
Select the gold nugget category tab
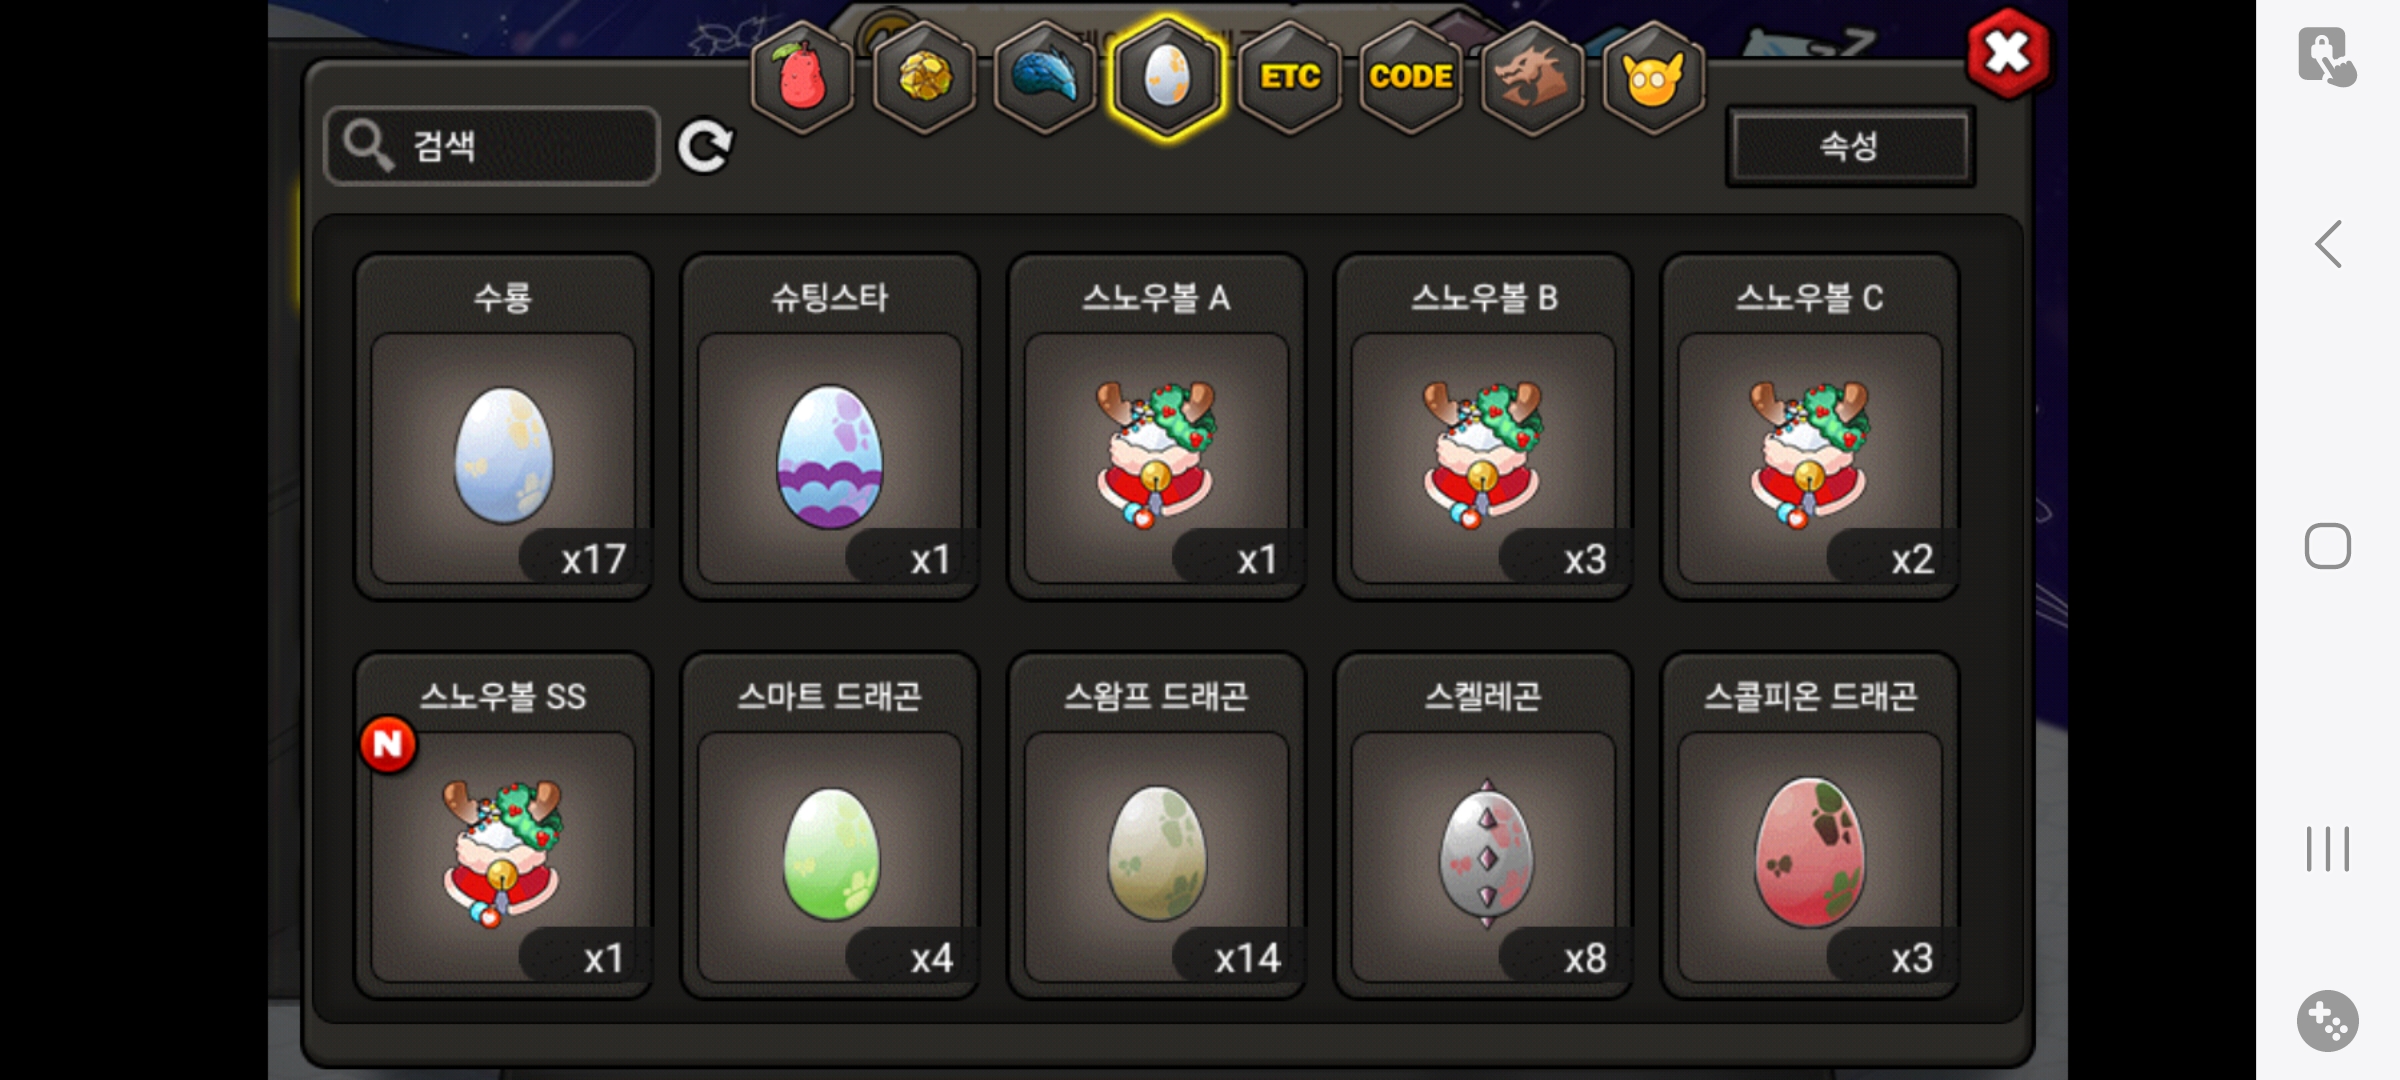click(924, 78)
